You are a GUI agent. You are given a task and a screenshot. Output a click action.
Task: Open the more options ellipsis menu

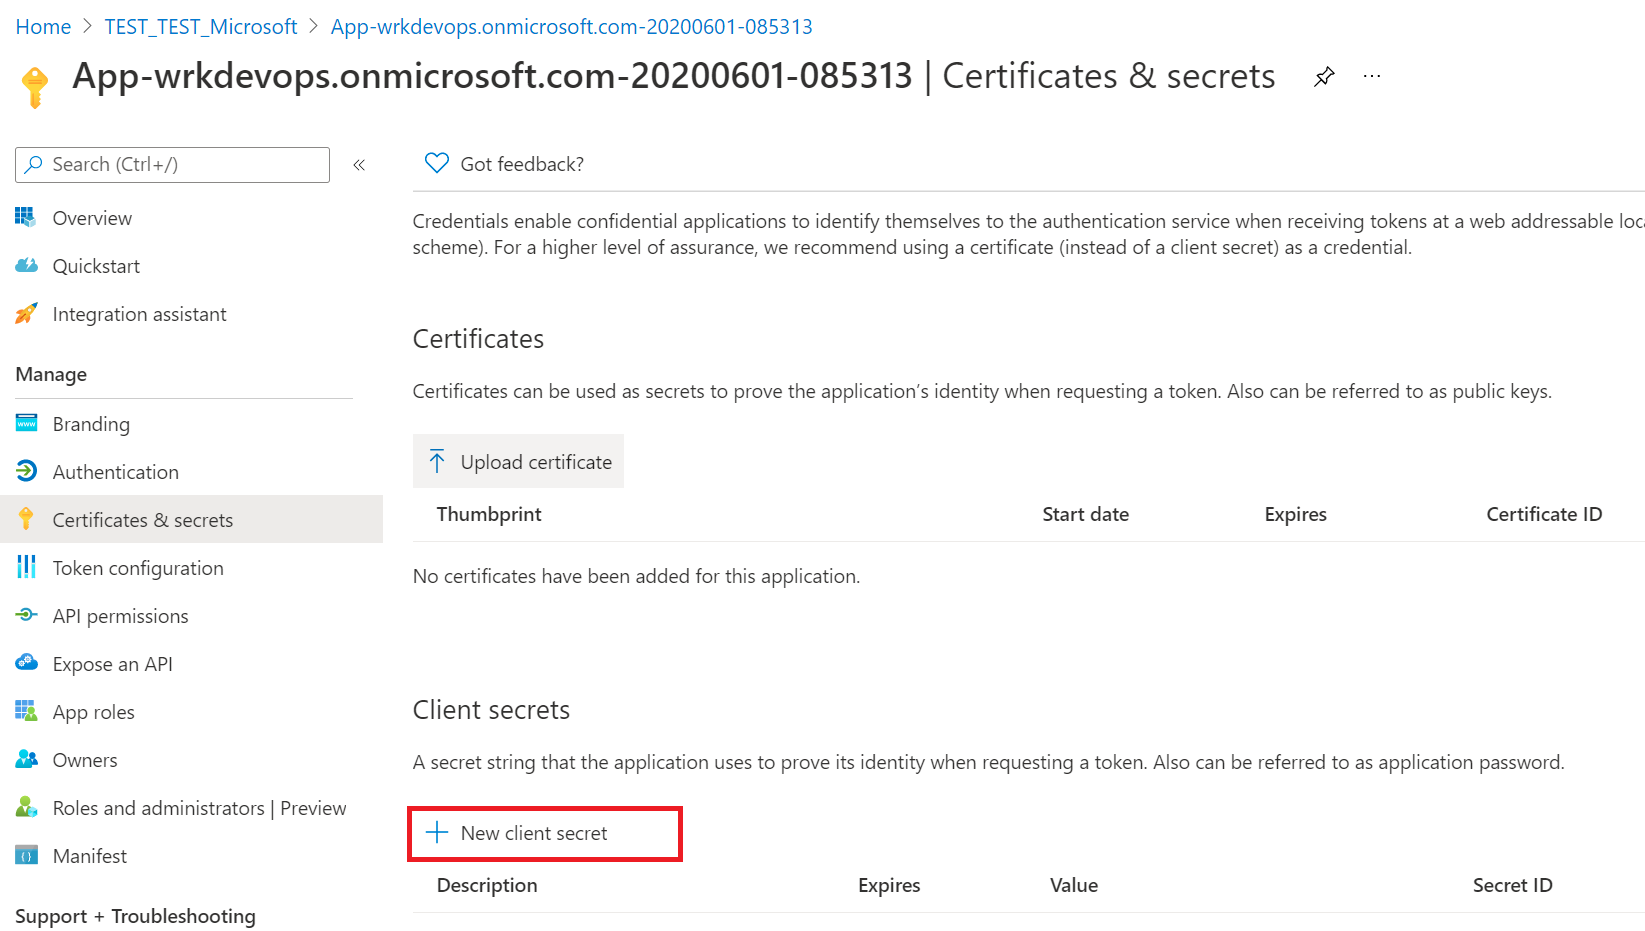tap(1371, 75)
